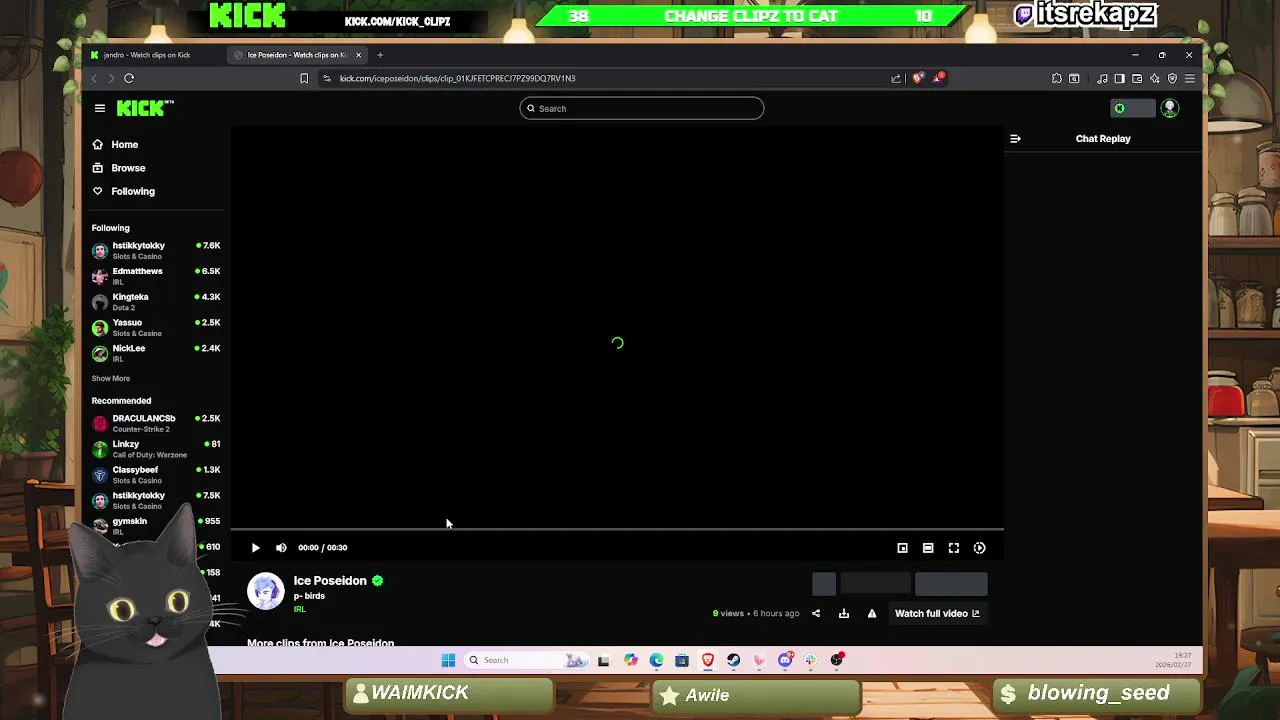Click the Kick points balance button

pyautogui.click(x=1133, y=108)
